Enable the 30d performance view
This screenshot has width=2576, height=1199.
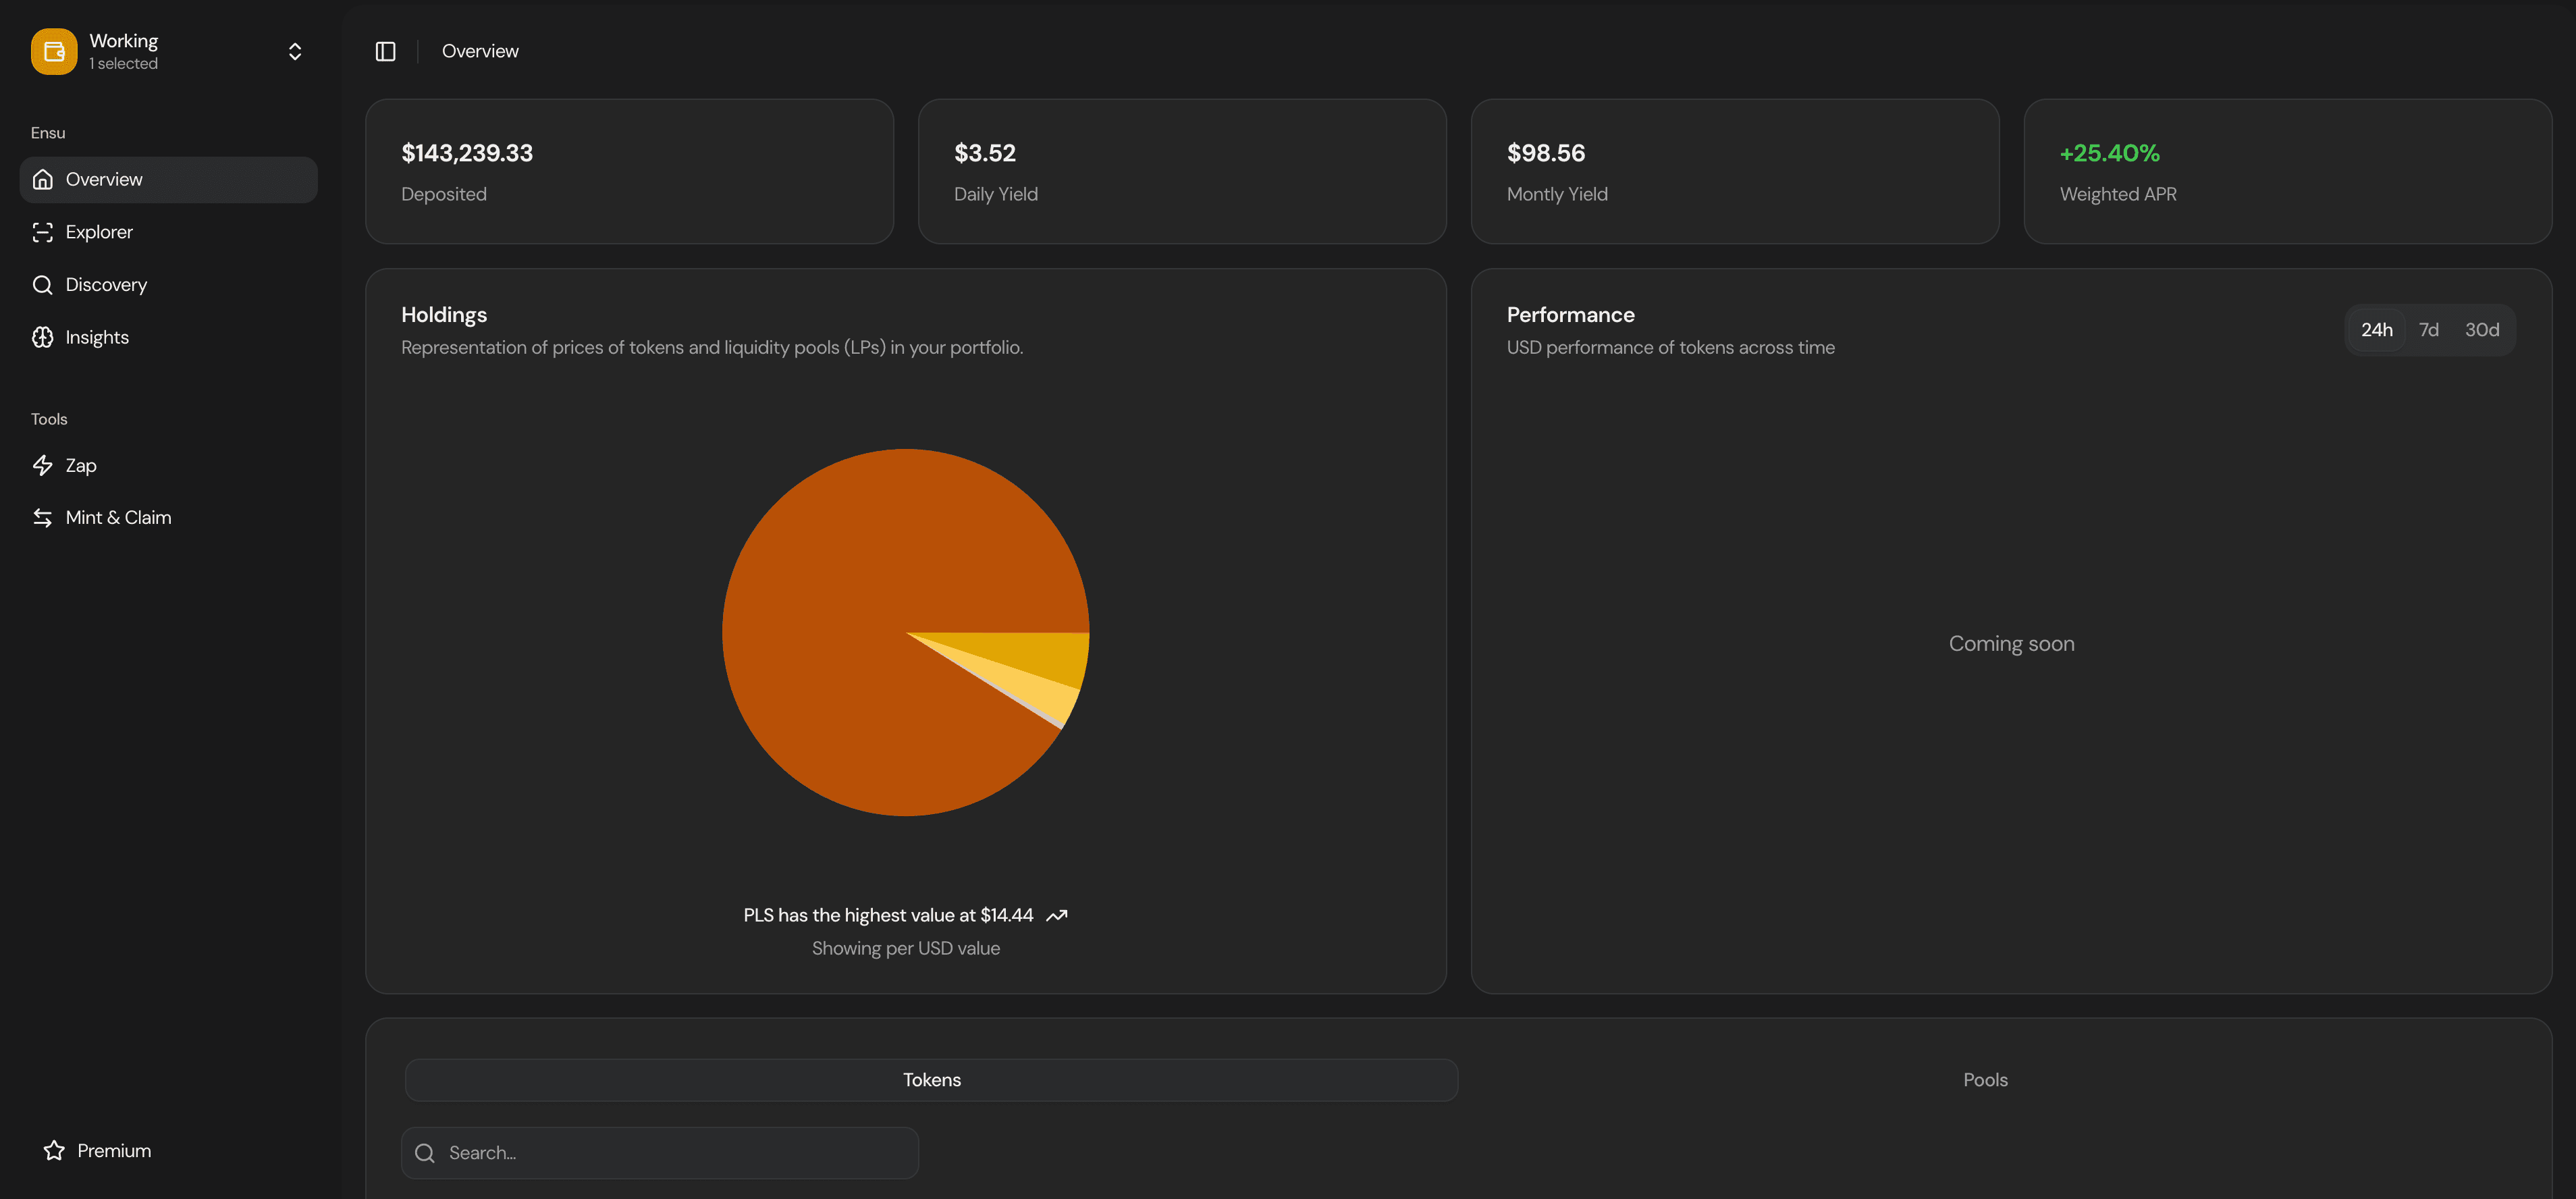[x=2481, y=329]
